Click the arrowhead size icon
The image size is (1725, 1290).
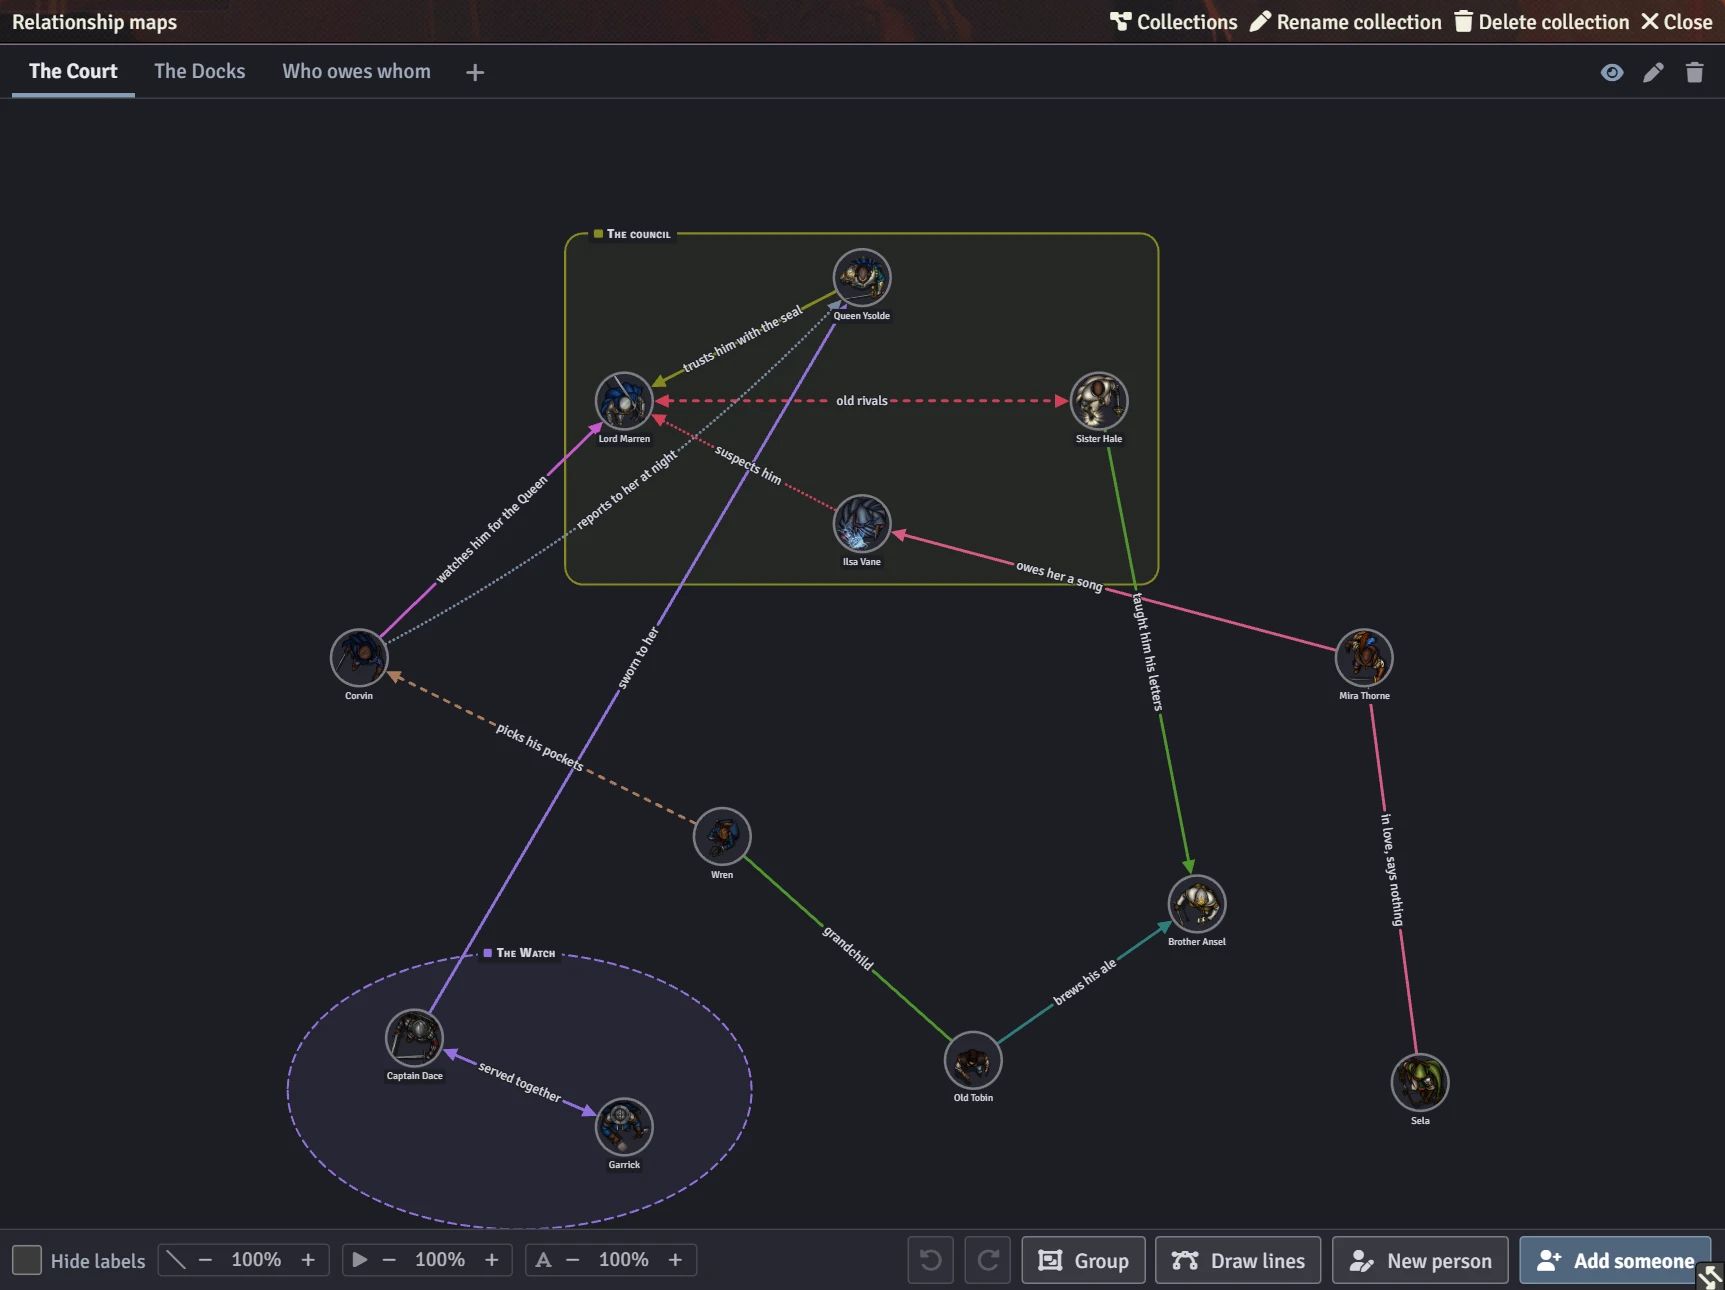pos(360,1260)
